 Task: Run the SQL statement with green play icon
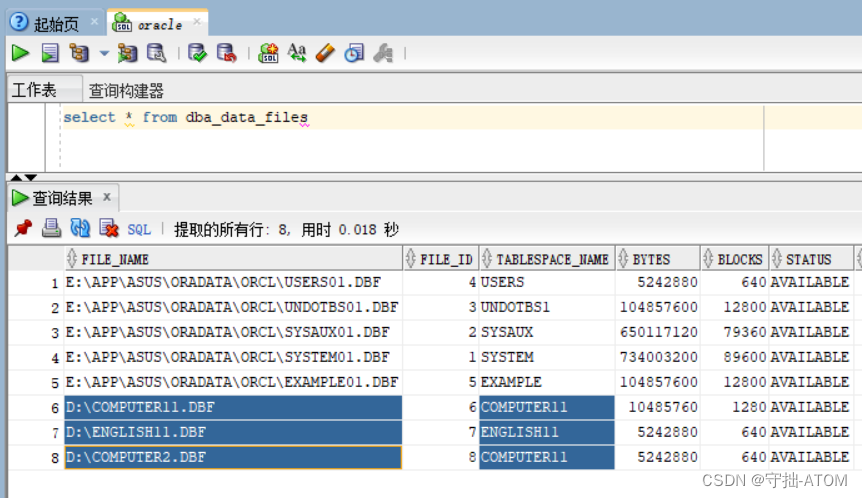20,53
